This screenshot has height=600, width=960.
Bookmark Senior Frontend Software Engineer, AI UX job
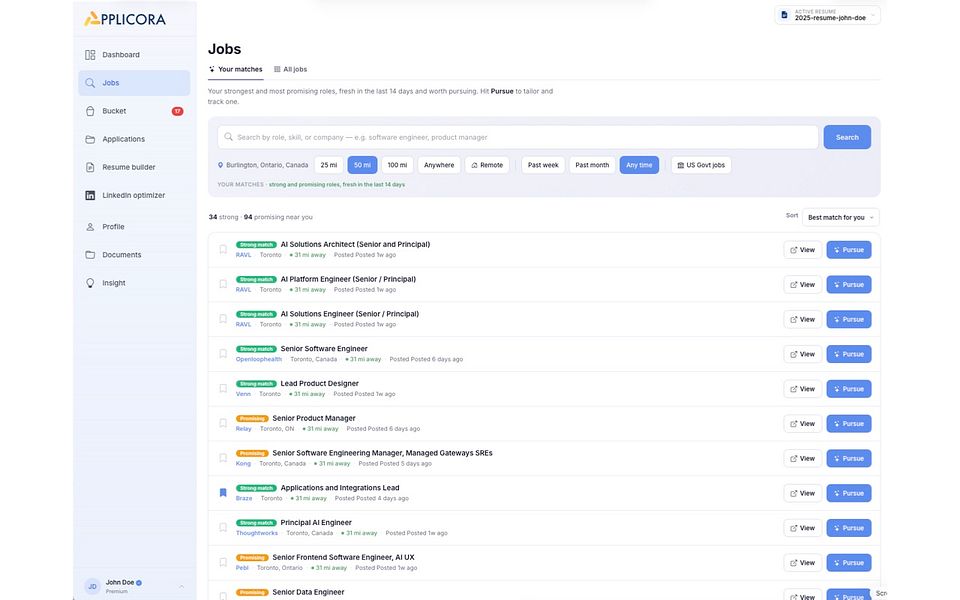tap(223, 563)
